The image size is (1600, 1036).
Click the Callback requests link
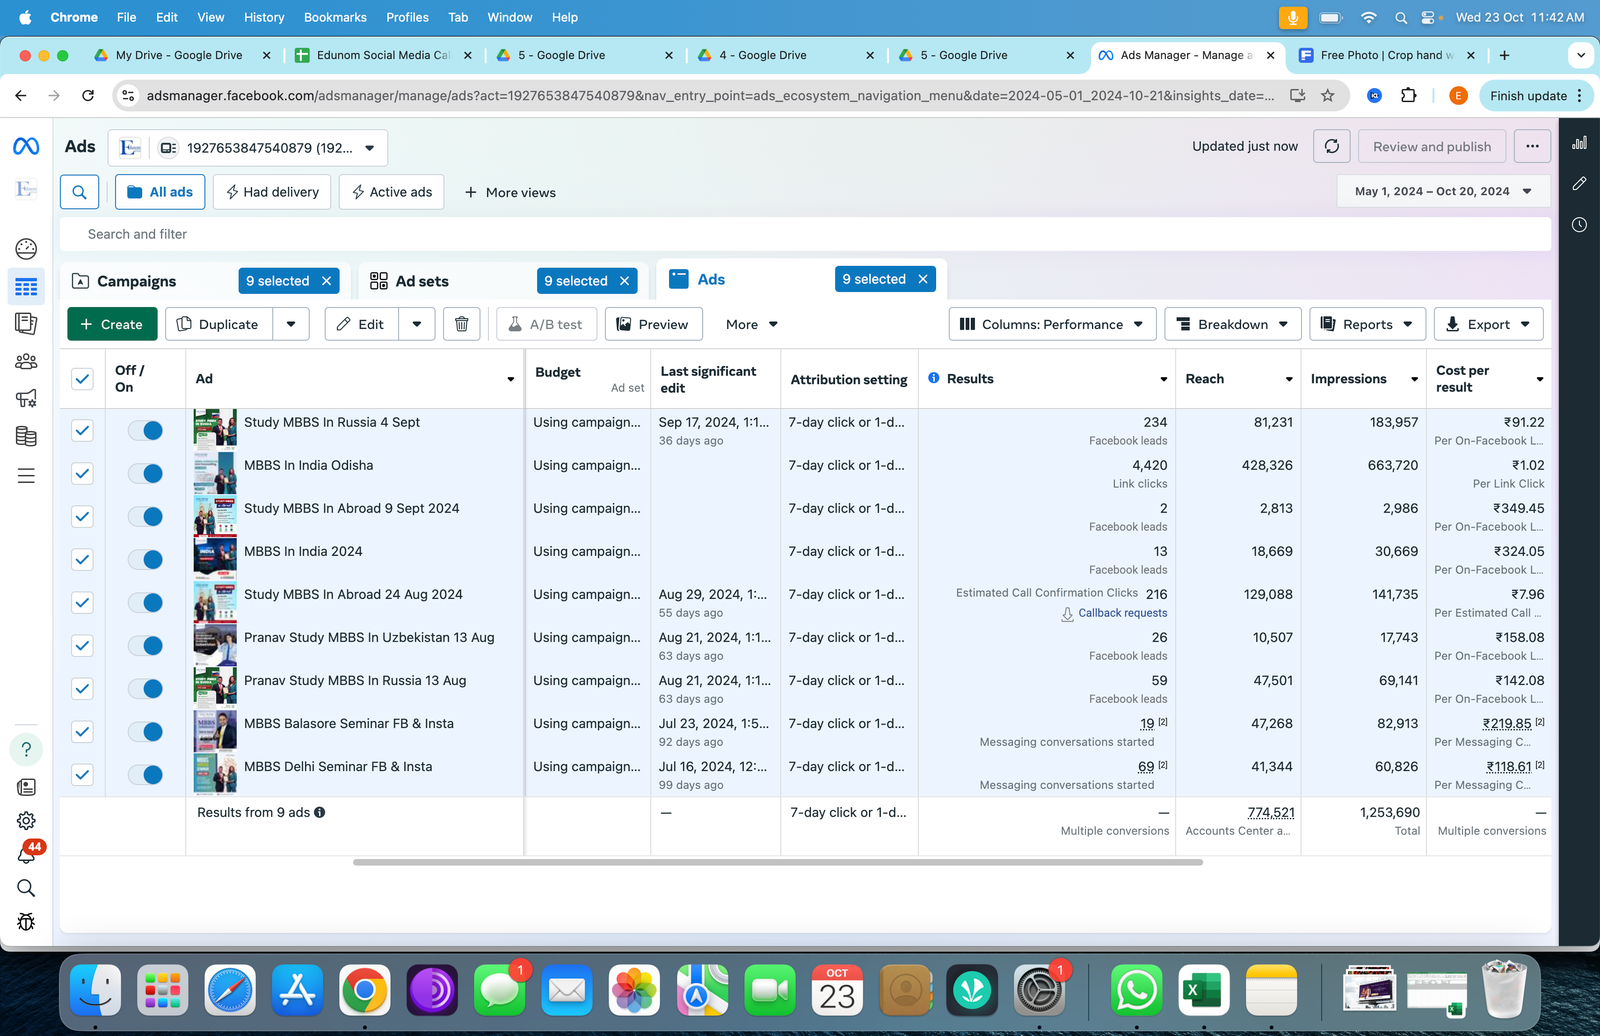point(1122,613)
